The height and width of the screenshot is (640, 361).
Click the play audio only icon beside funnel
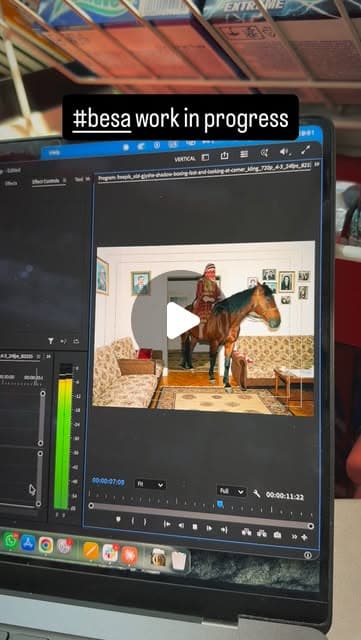[63, 341]
